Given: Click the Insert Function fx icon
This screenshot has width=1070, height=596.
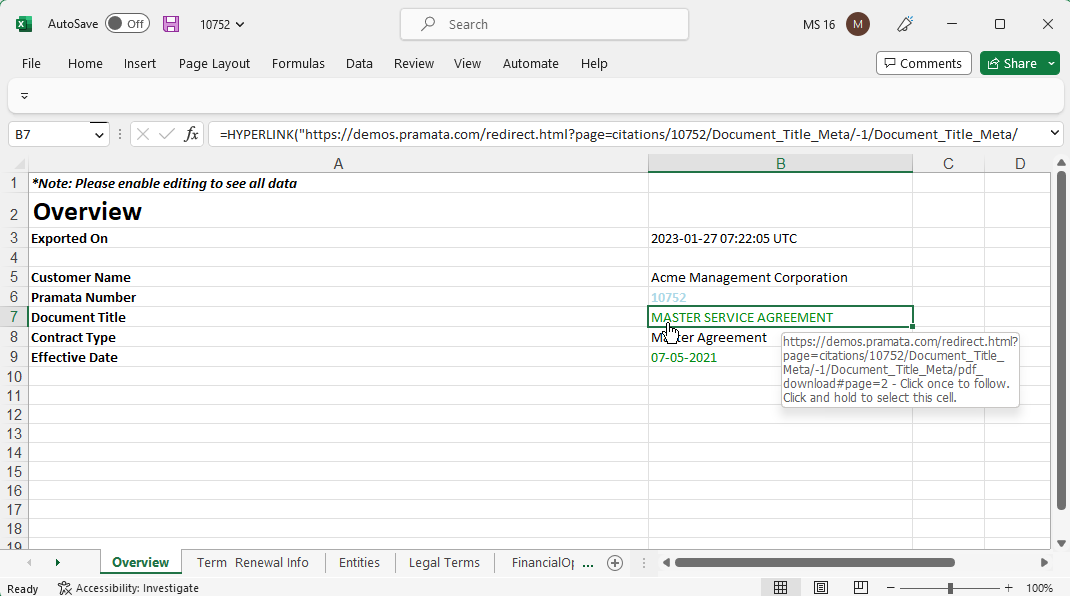Looking at the screenshot, I should [192, 134].
